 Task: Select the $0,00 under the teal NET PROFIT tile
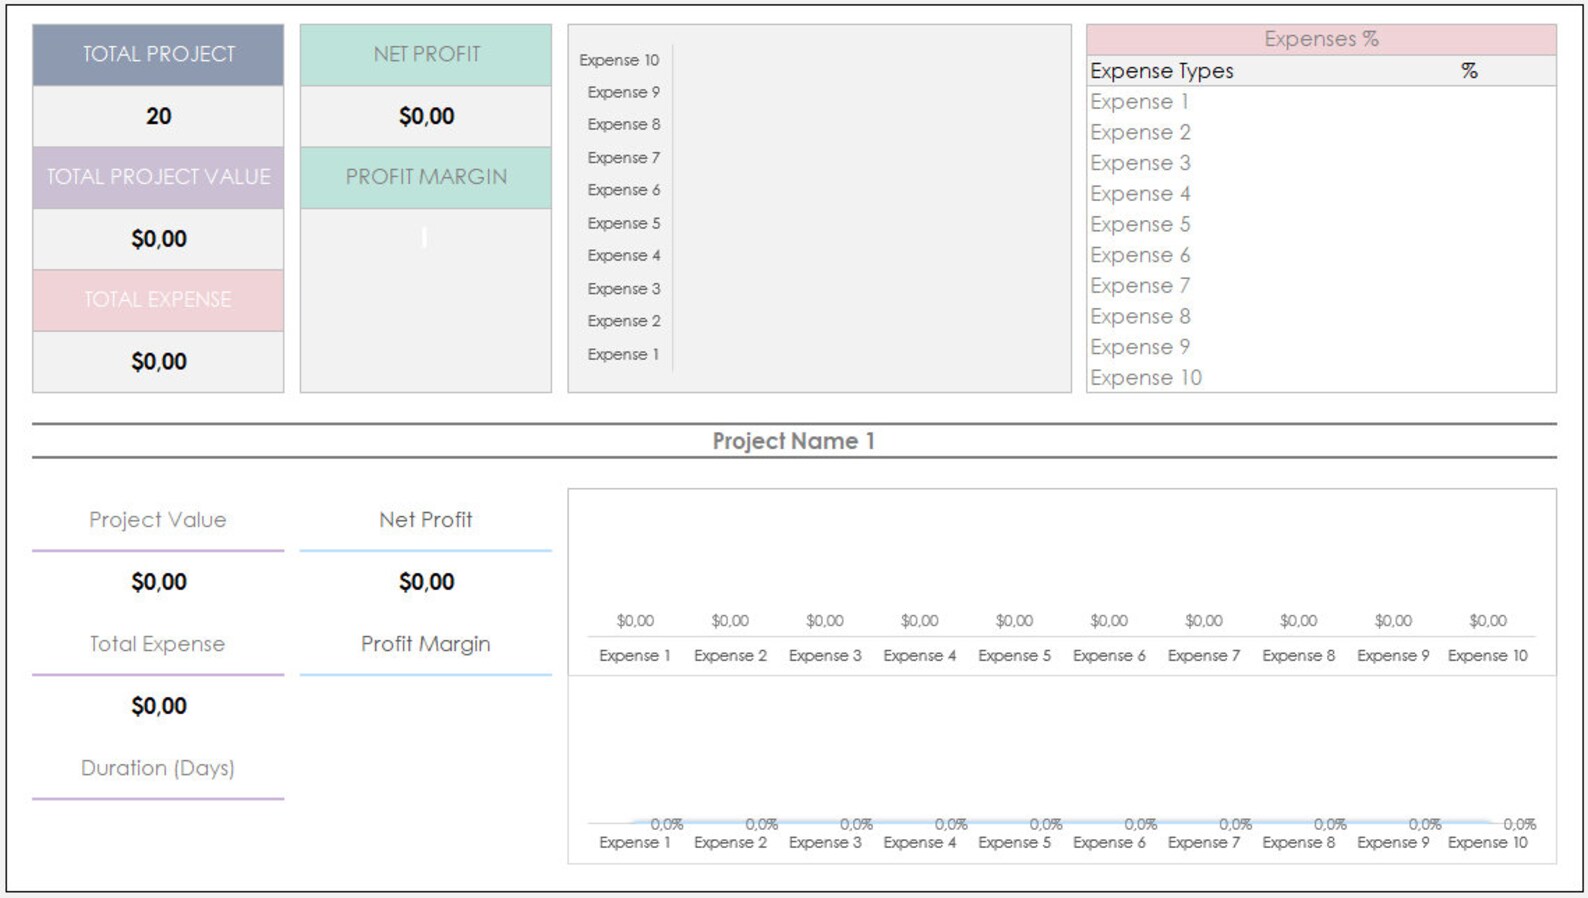point(426,116)
